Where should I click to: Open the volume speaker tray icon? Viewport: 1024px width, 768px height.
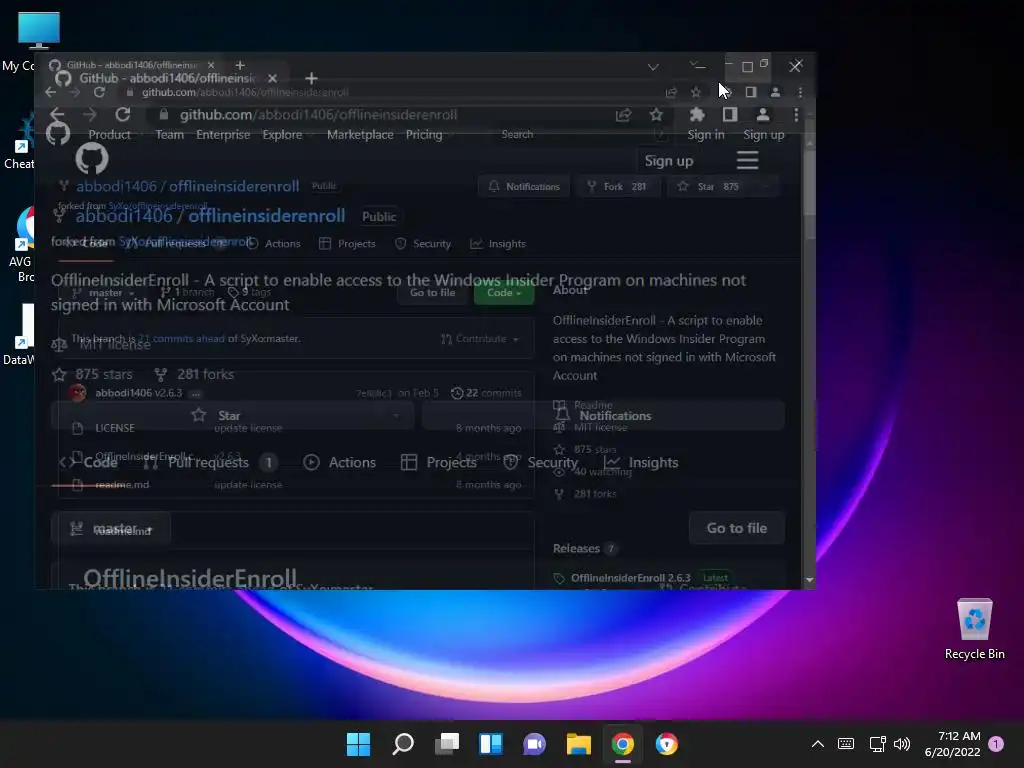pyautogui.click(x=902, y=744)
